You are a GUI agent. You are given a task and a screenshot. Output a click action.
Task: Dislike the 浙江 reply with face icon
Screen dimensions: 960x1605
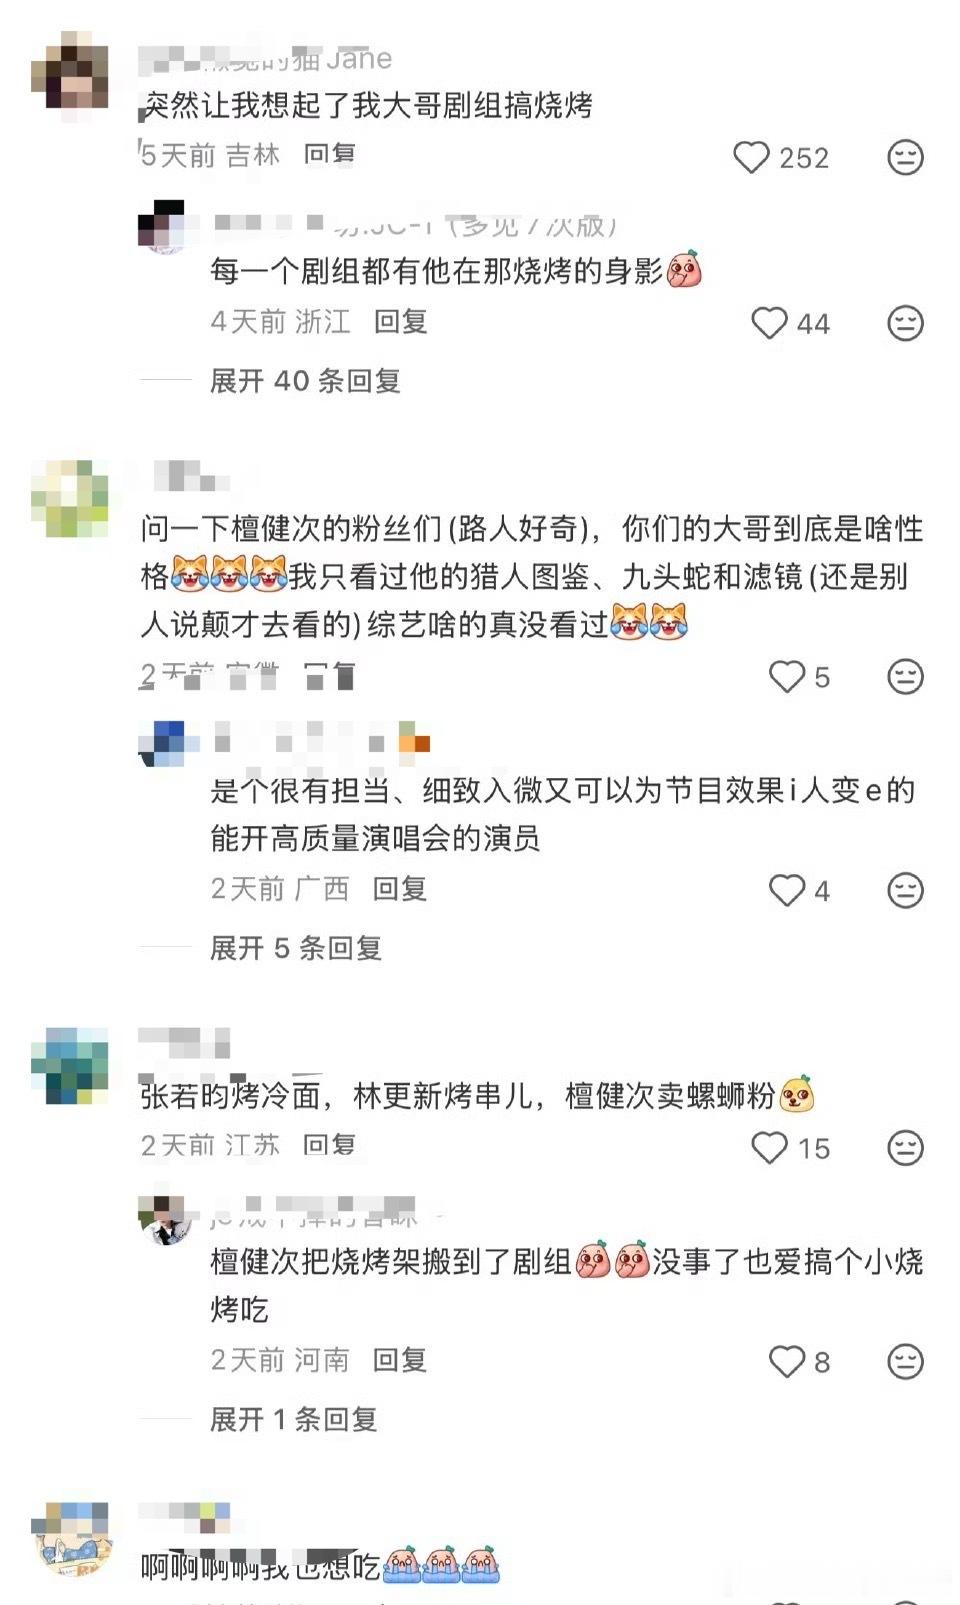[x=905, y=323]
